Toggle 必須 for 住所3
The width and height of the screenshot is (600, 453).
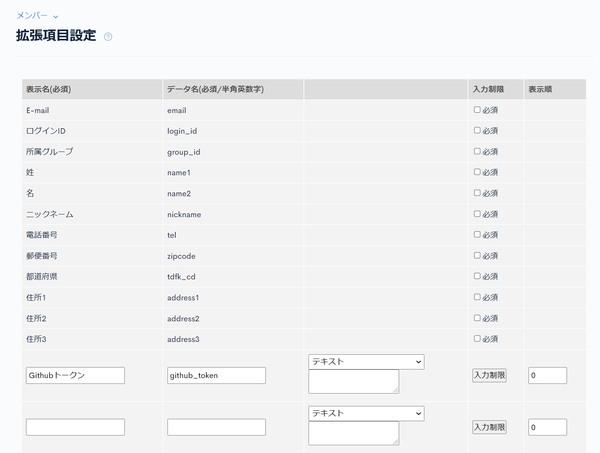coord(477,339)
